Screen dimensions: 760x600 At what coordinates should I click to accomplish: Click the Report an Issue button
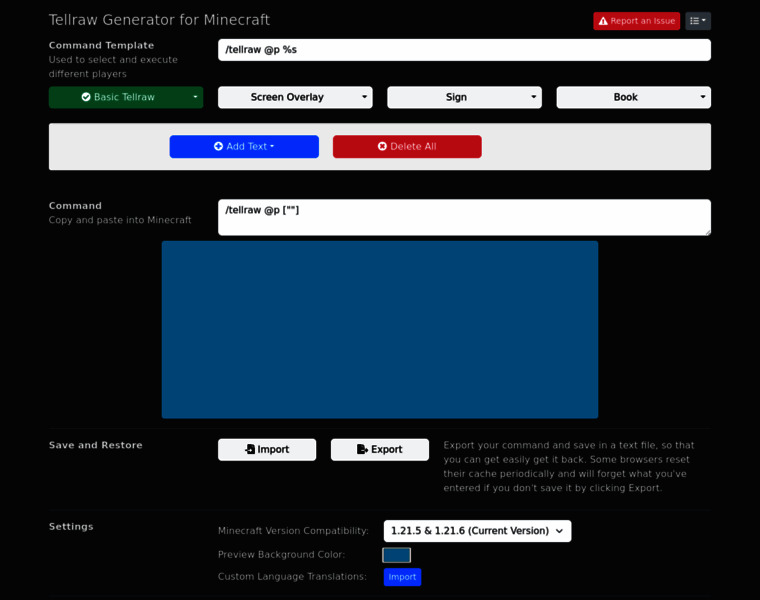[x=636, y=21]
